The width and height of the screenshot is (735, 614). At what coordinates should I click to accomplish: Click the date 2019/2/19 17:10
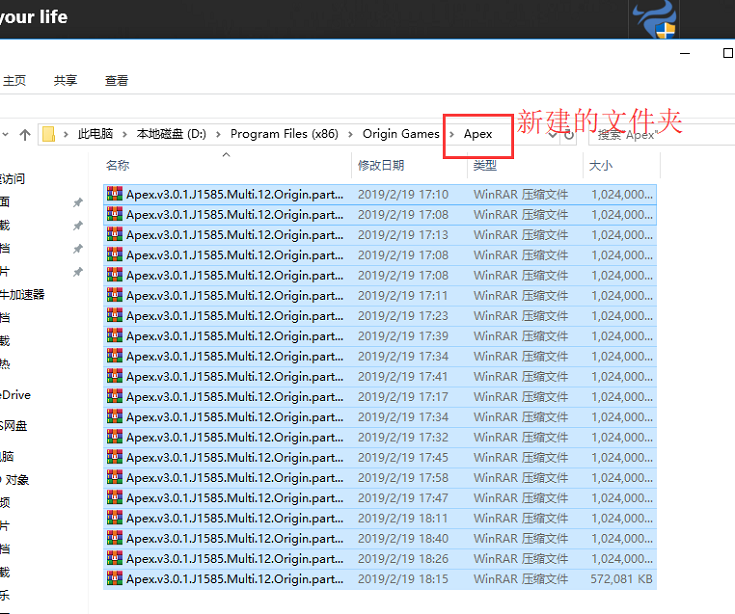403,194
